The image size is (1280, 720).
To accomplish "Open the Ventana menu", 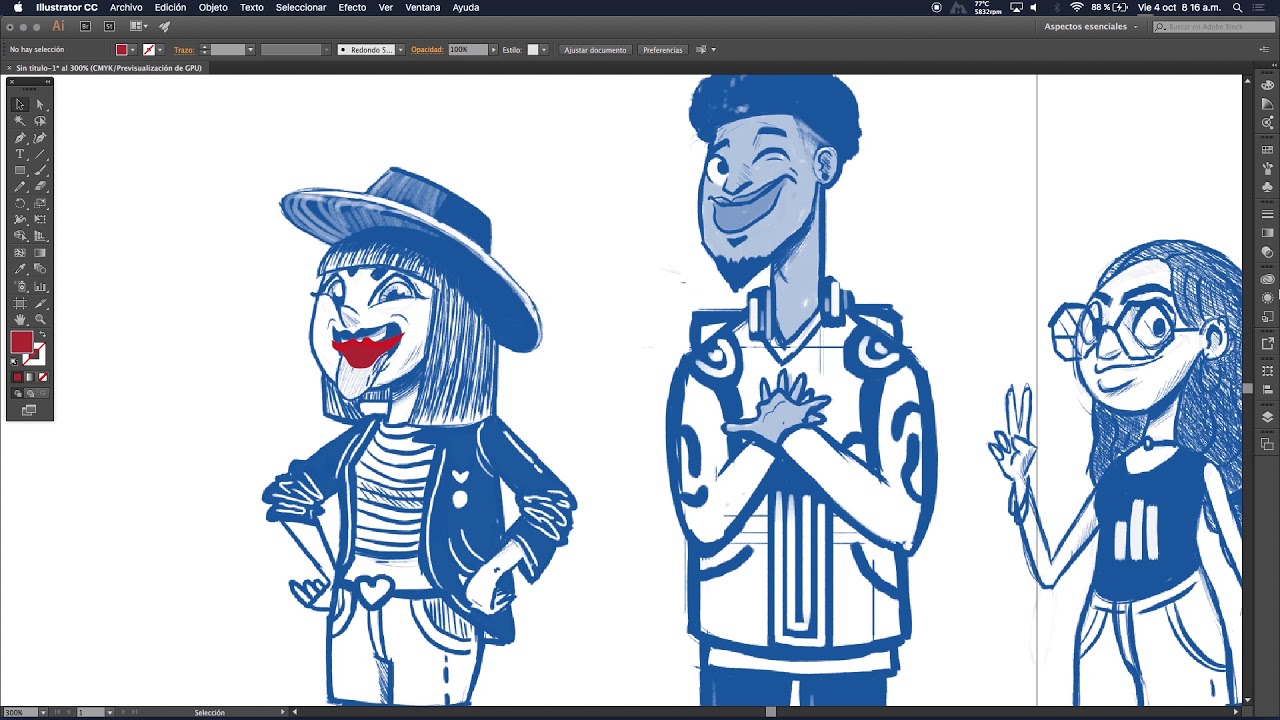I will pos(423,7).
